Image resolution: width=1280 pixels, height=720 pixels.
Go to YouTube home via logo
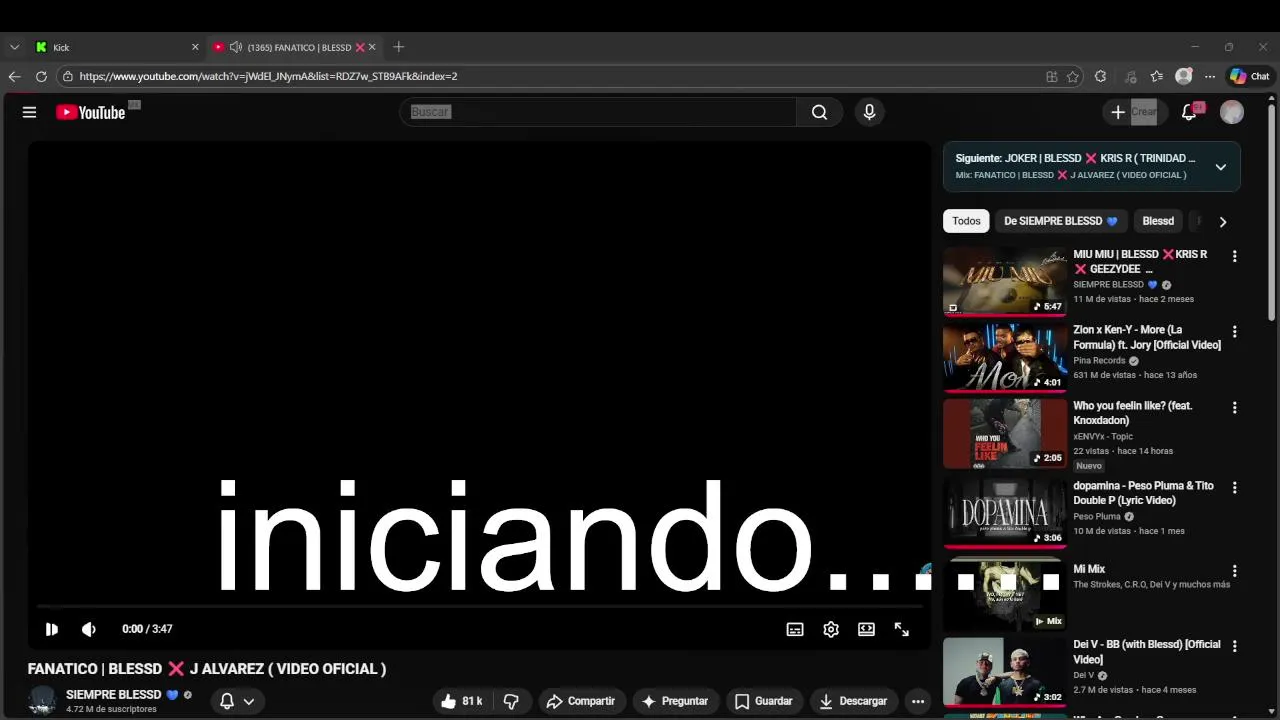pyautogui.click(x=91, y=112)
